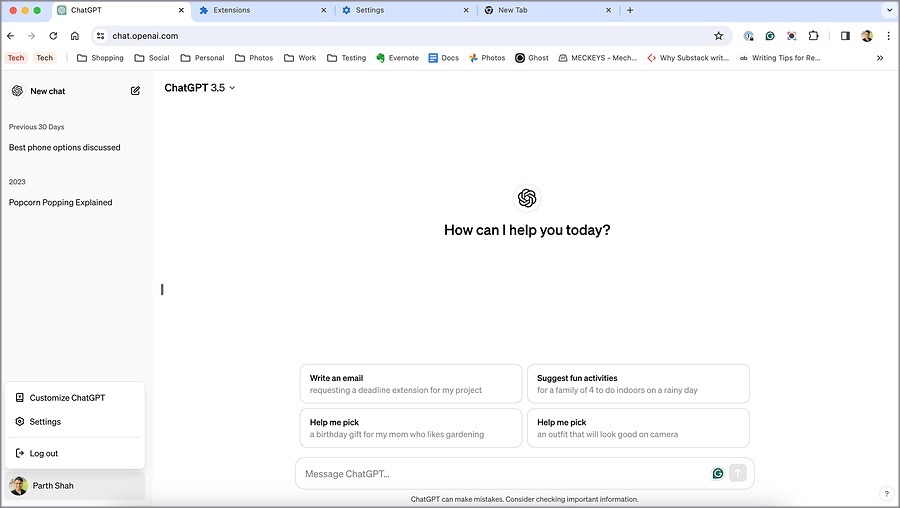The height and width of the screenshot is (508, 900).
Task: Select Help me pick birthday gift suggestion
Action: pyautogui.click(x=411, y=428)
